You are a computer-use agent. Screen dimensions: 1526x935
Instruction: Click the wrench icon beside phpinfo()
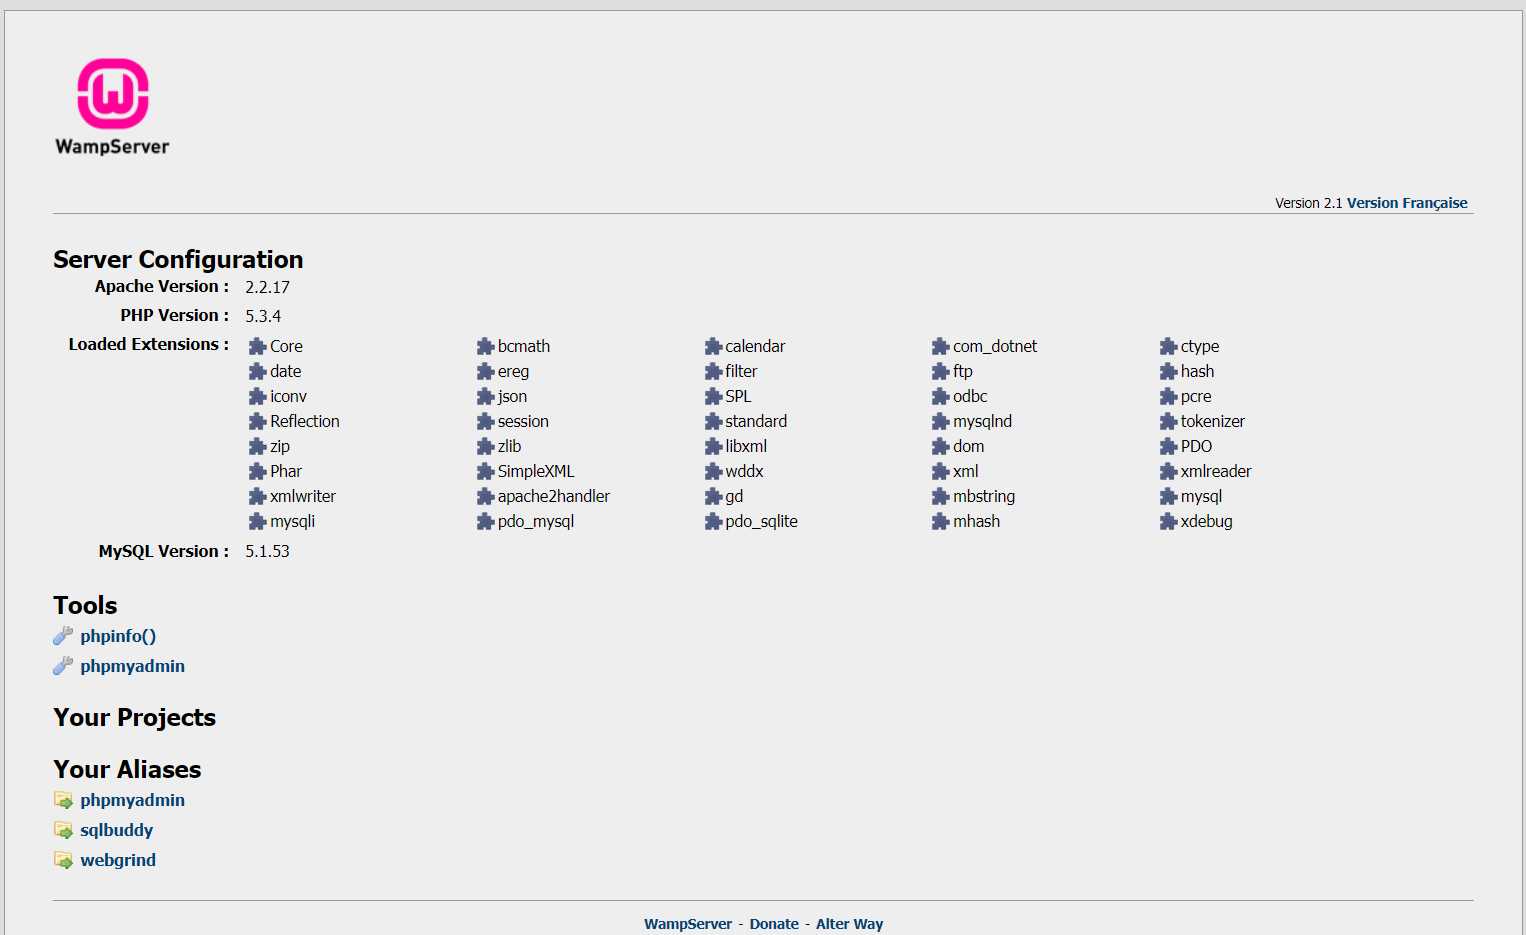[x=63, y=636]
